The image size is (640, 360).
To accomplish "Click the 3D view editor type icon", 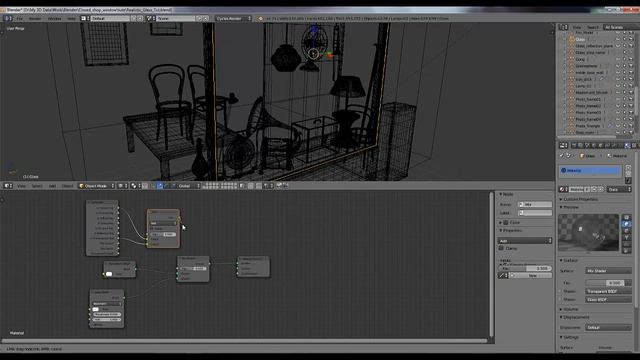I will pos(7,186).
